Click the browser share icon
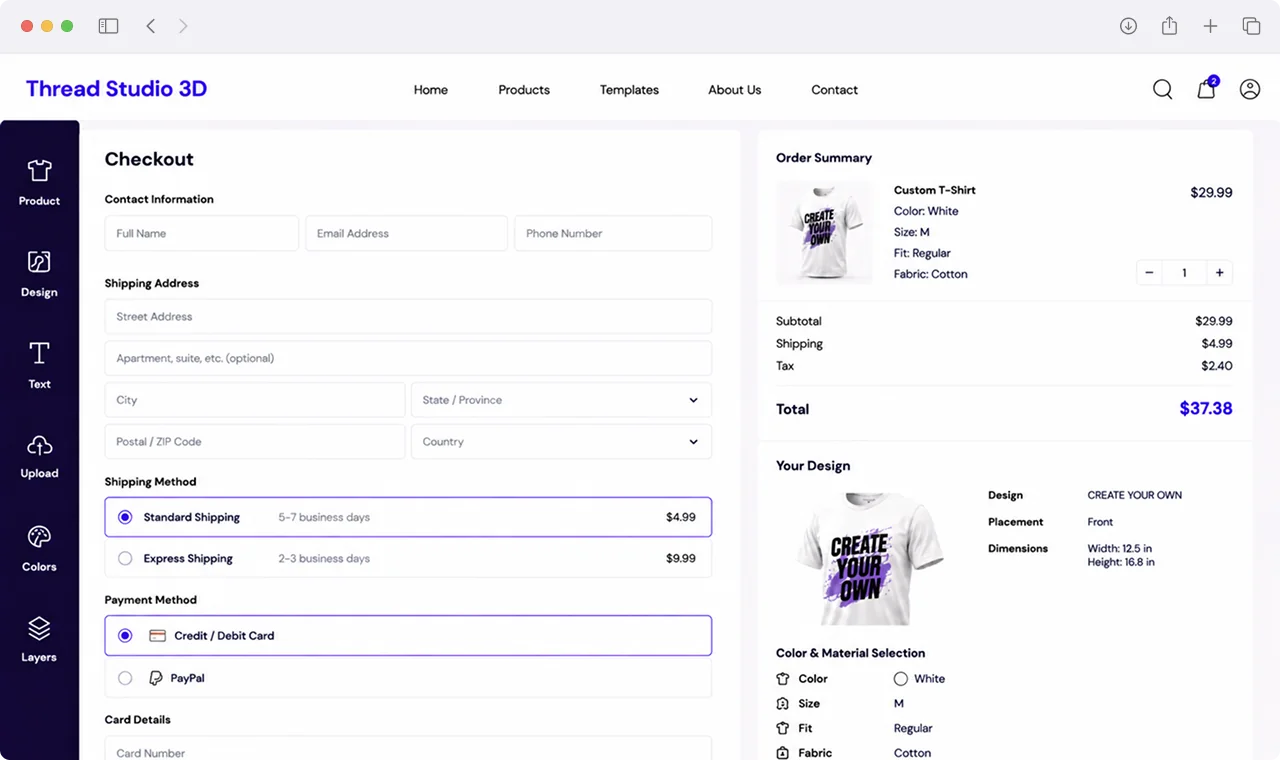 tap(1169, 26)
